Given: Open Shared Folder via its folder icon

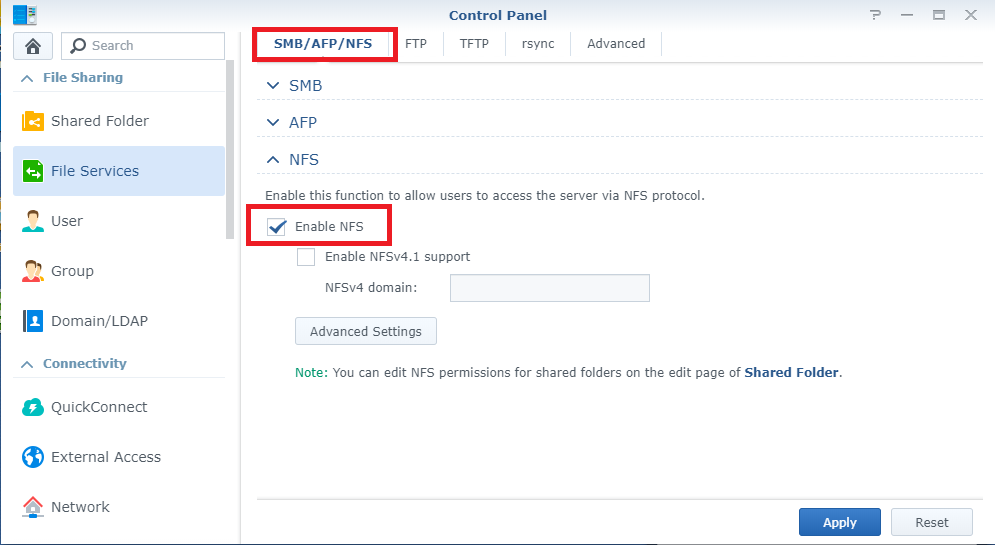Looking at the screenshot, I should click(x=33, y=121).
